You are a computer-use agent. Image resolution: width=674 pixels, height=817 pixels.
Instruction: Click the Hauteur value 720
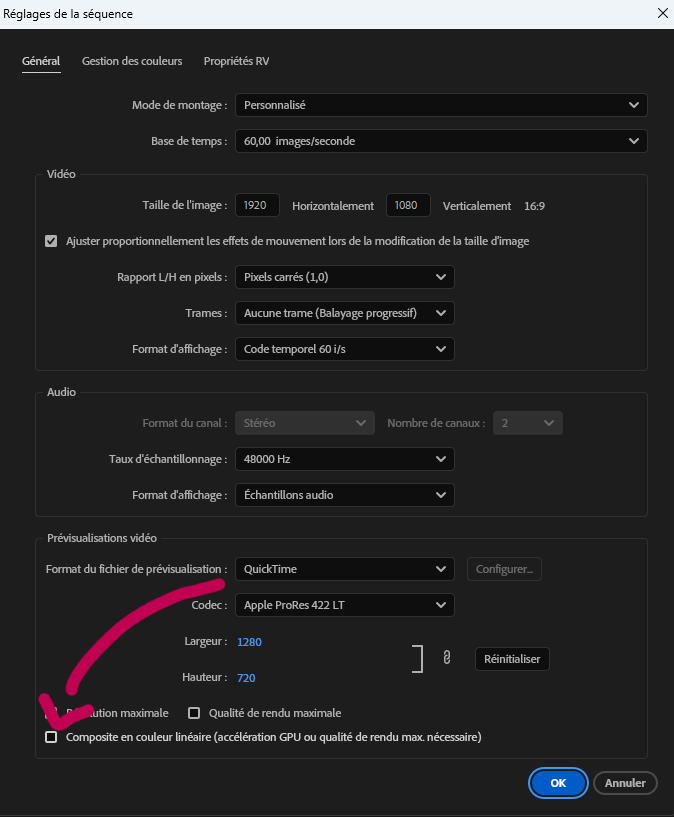(246, 678)
